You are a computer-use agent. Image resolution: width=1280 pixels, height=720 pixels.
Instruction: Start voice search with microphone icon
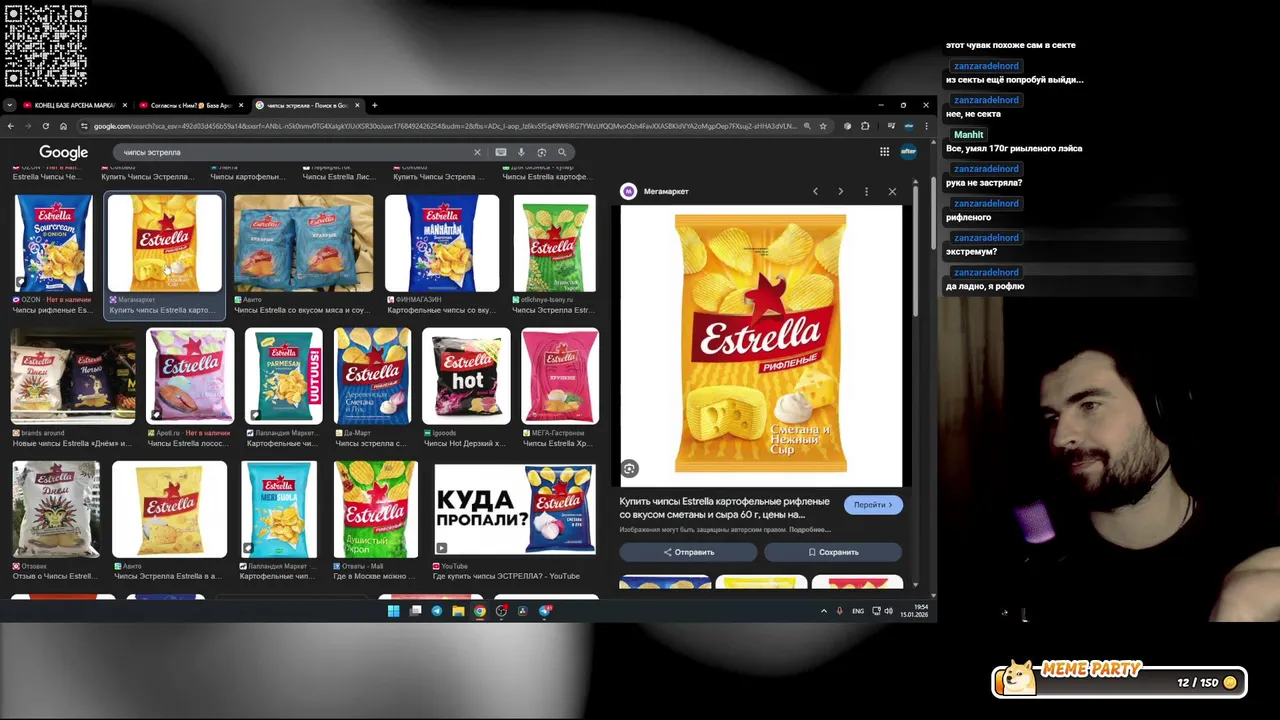tap(521, 152)
